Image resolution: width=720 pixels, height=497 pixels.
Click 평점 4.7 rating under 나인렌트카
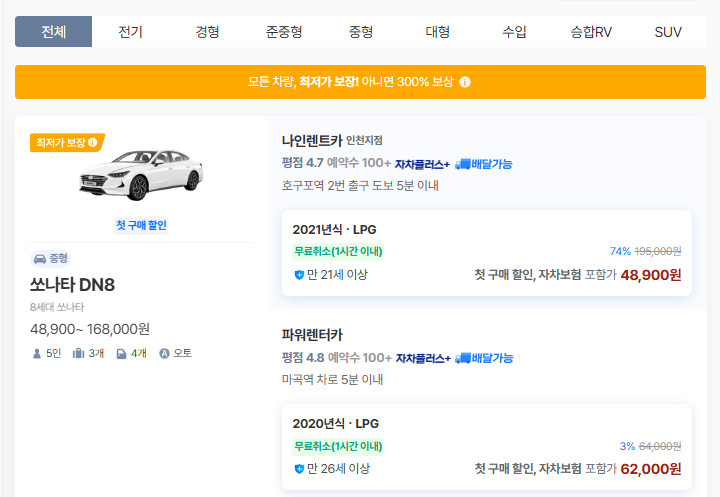coord(302,163)
